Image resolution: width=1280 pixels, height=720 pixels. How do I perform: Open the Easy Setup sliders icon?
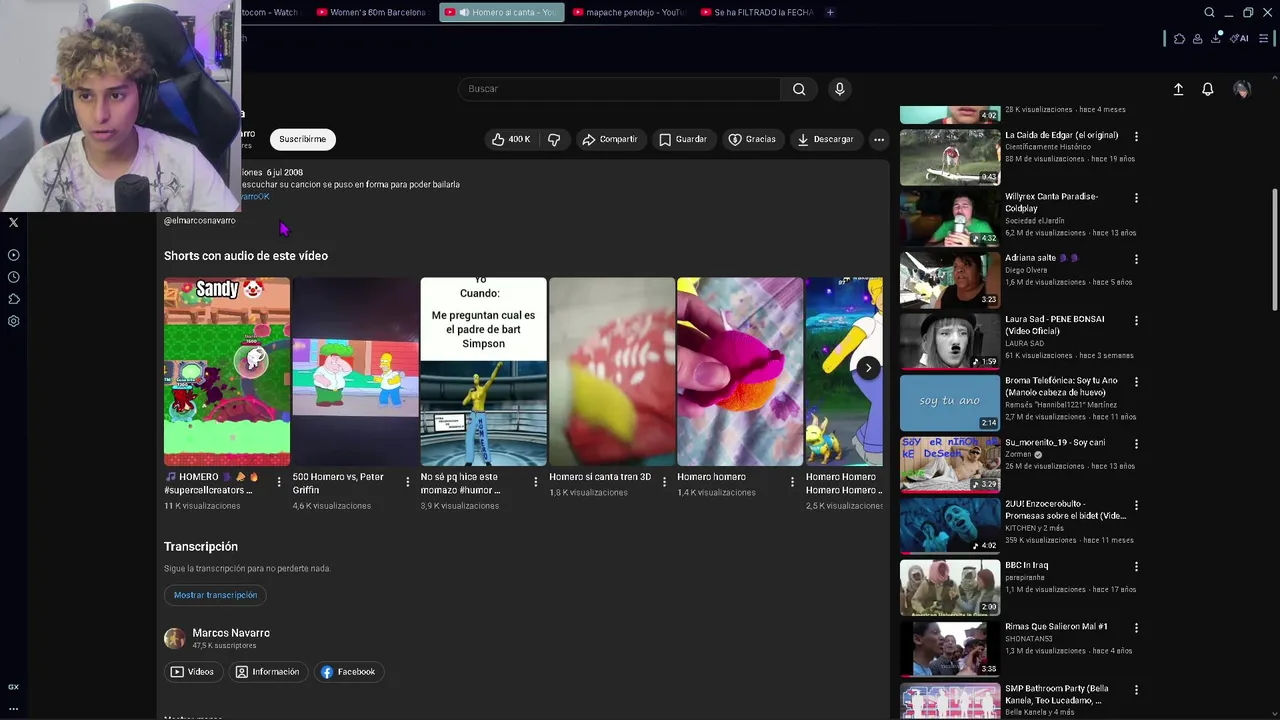(1264, 38)
